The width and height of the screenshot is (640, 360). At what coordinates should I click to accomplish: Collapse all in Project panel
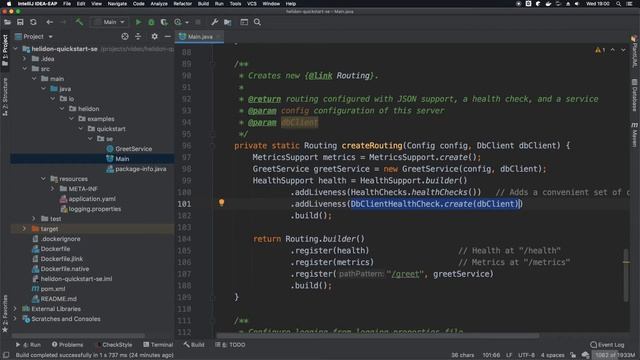coord(138,37)
